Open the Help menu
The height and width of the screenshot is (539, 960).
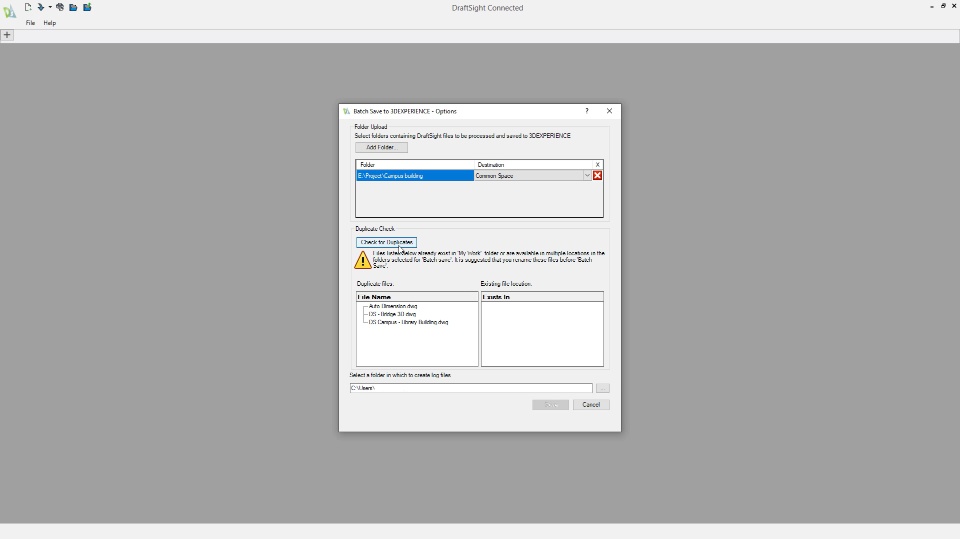tap(50, 23)
